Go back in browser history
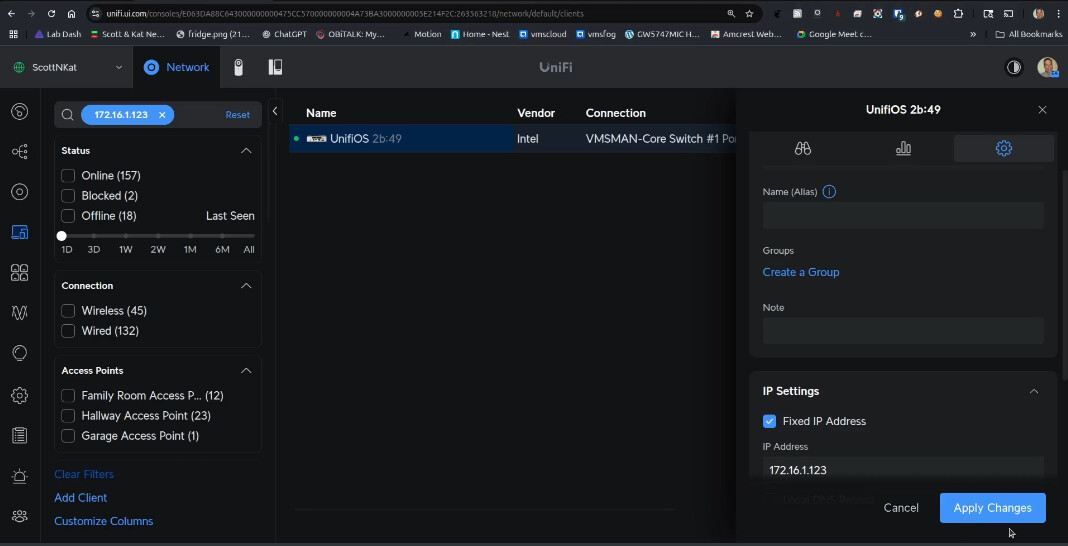This screenshot has width=1068, height=546. click(x=12, y=14)
